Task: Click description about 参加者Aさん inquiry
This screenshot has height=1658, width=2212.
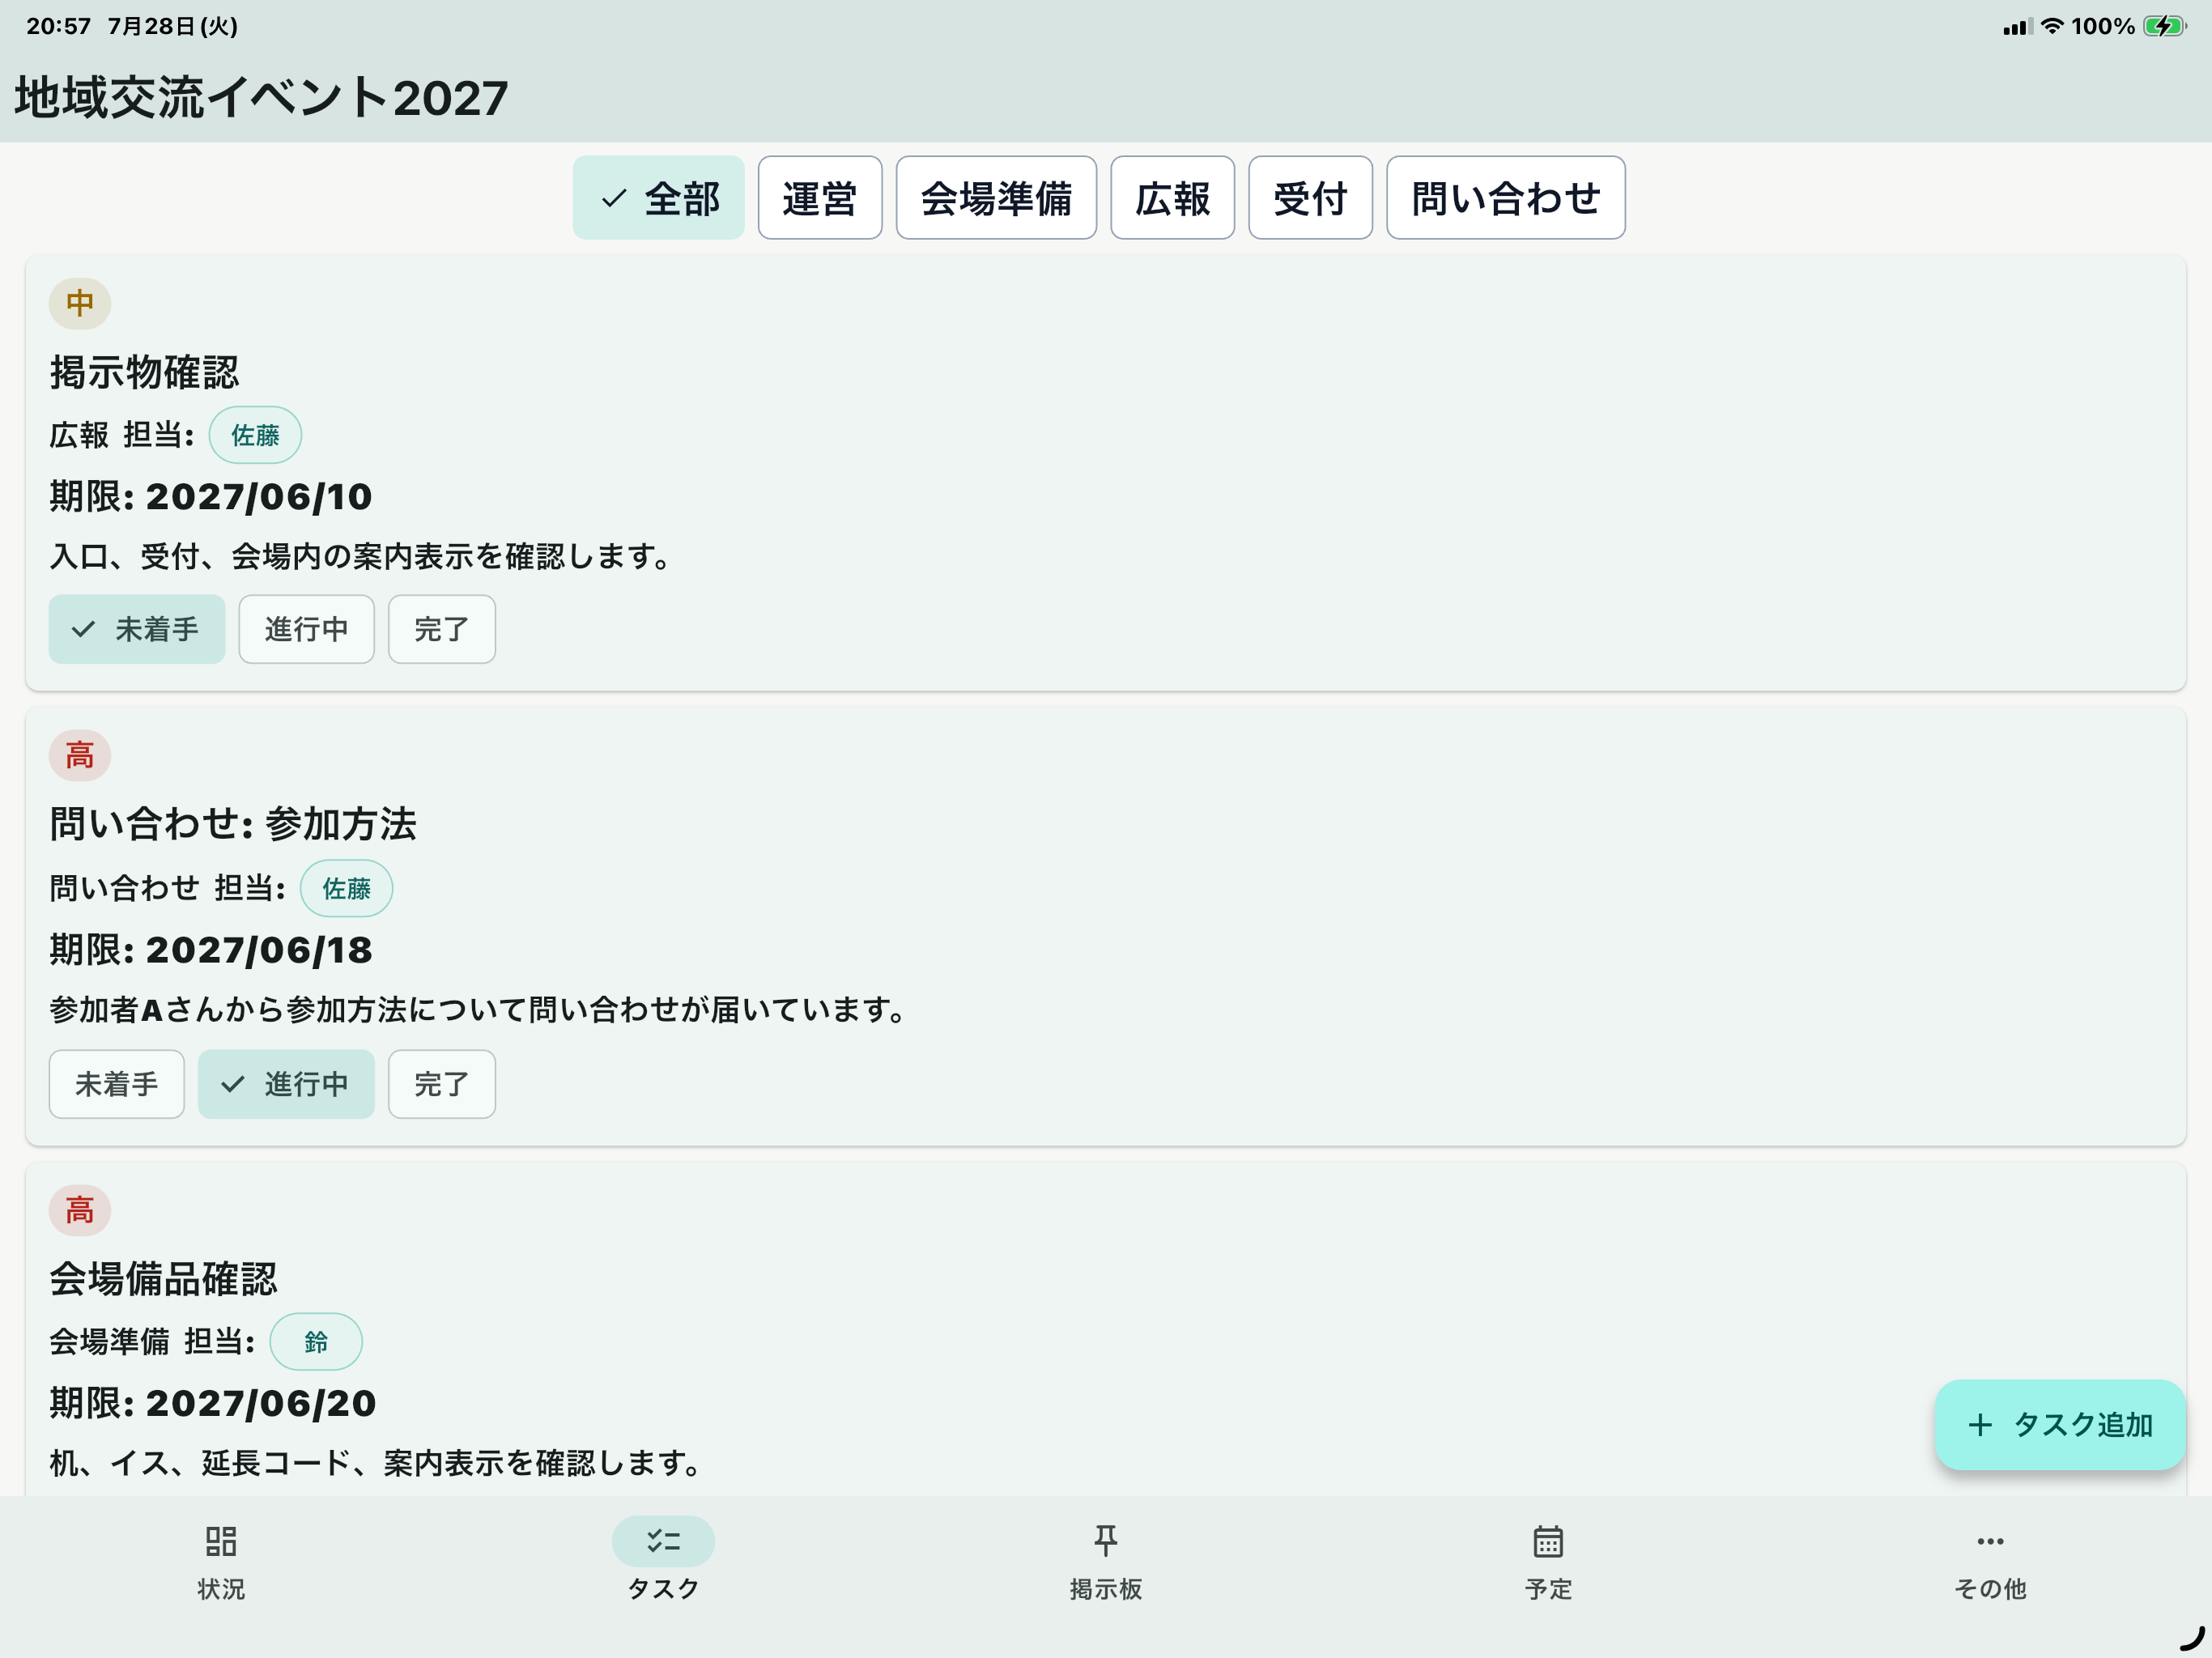Action: pos(481,1010)
